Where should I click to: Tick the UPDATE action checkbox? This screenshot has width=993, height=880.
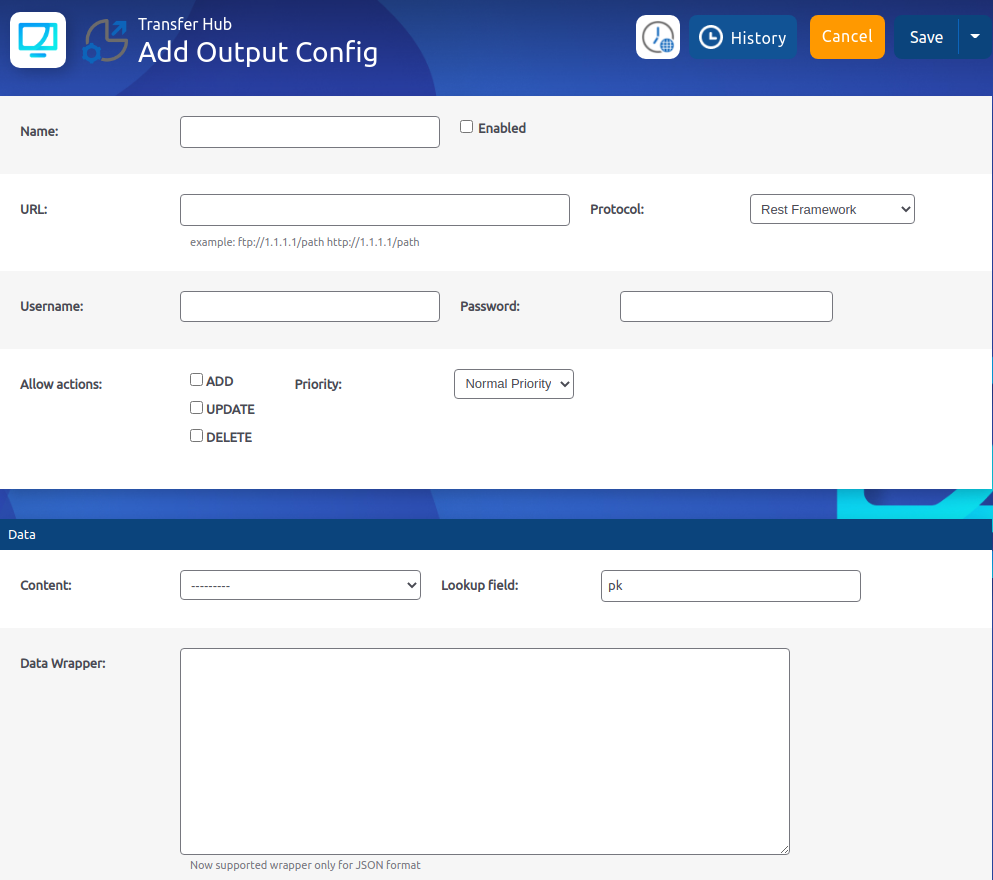coord(197,408)
